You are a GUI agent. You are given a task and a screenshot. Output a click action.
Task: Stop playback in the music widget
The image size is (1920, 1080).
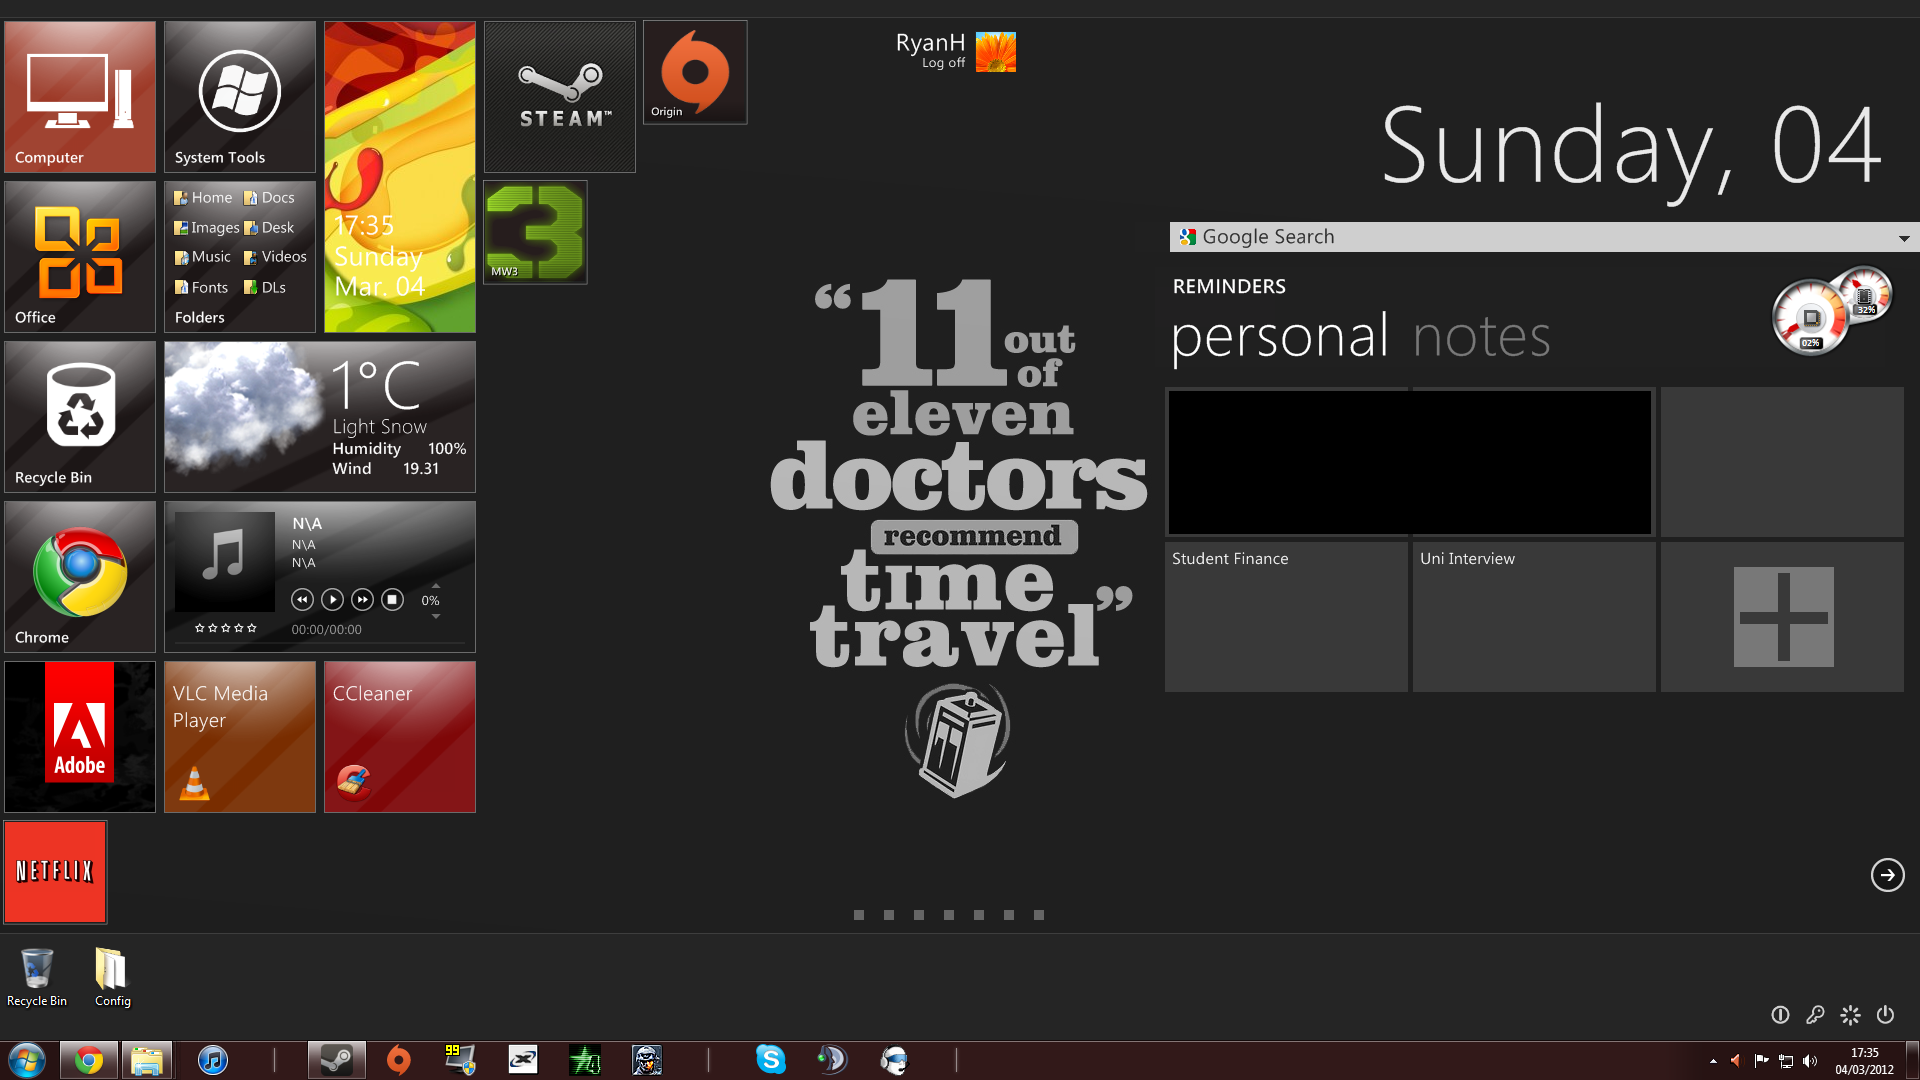[393, 600]
